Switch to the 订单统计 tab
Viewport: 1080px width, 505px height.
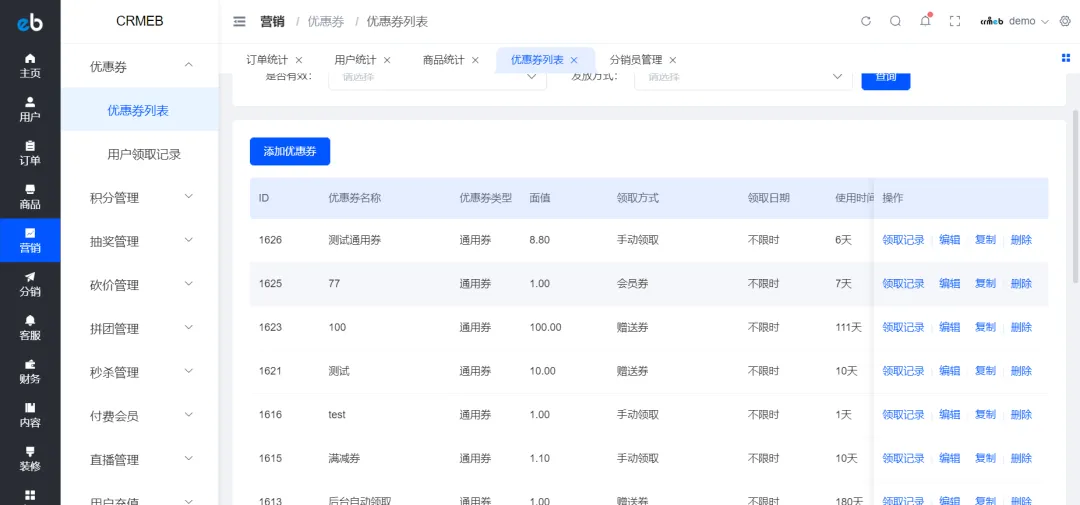pyautogui.click(x=267, y=60)
